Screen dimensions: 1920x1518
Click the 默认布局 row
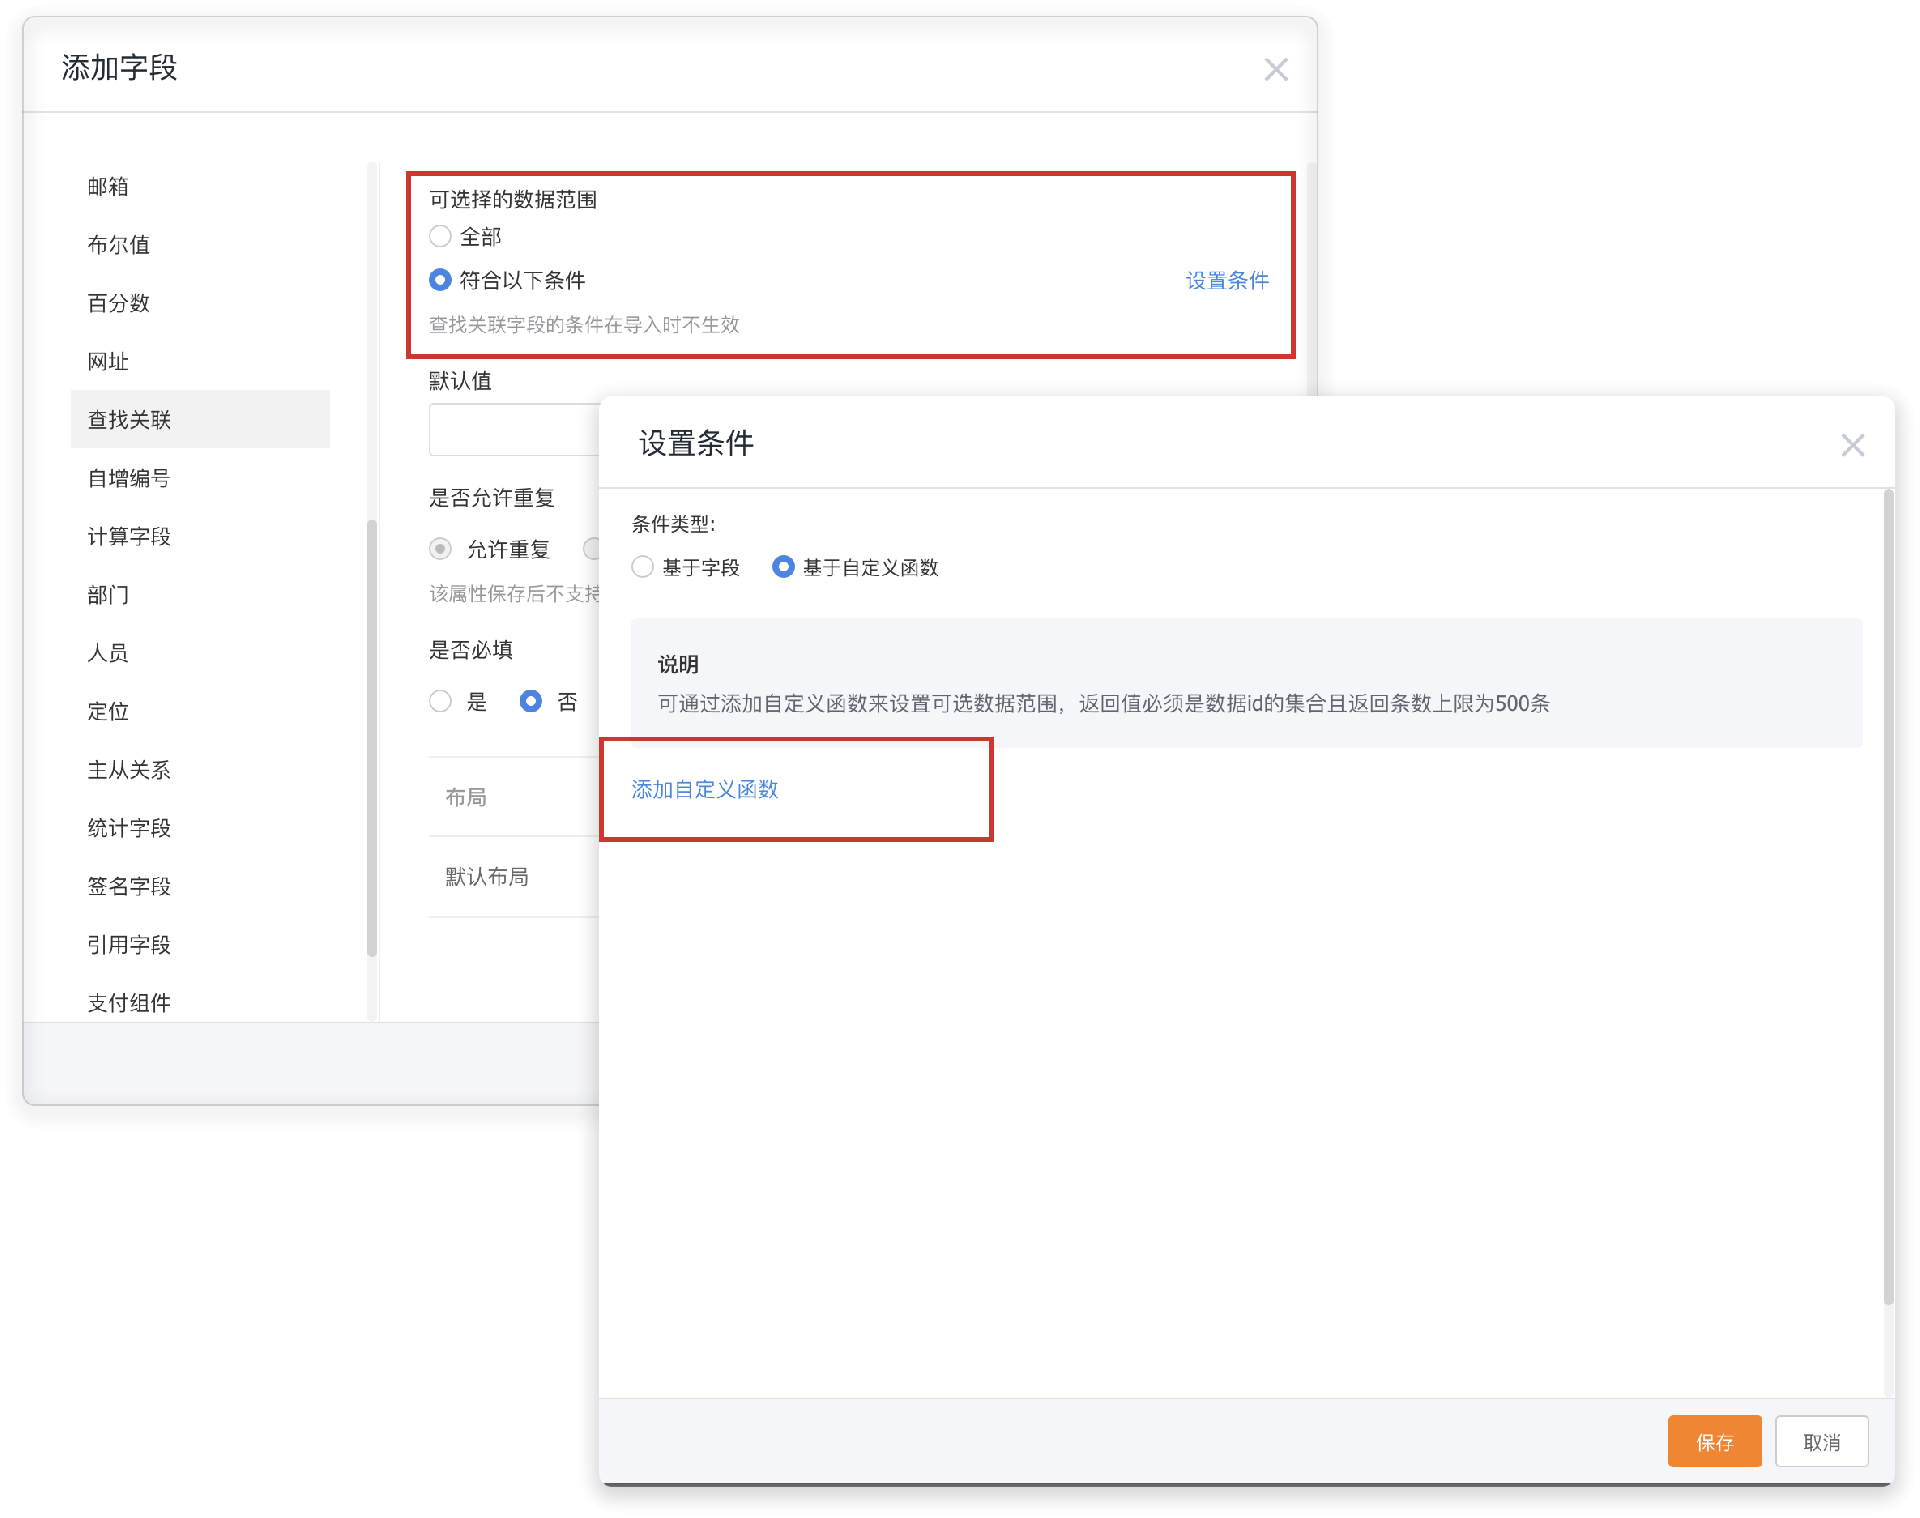(514, 877)
